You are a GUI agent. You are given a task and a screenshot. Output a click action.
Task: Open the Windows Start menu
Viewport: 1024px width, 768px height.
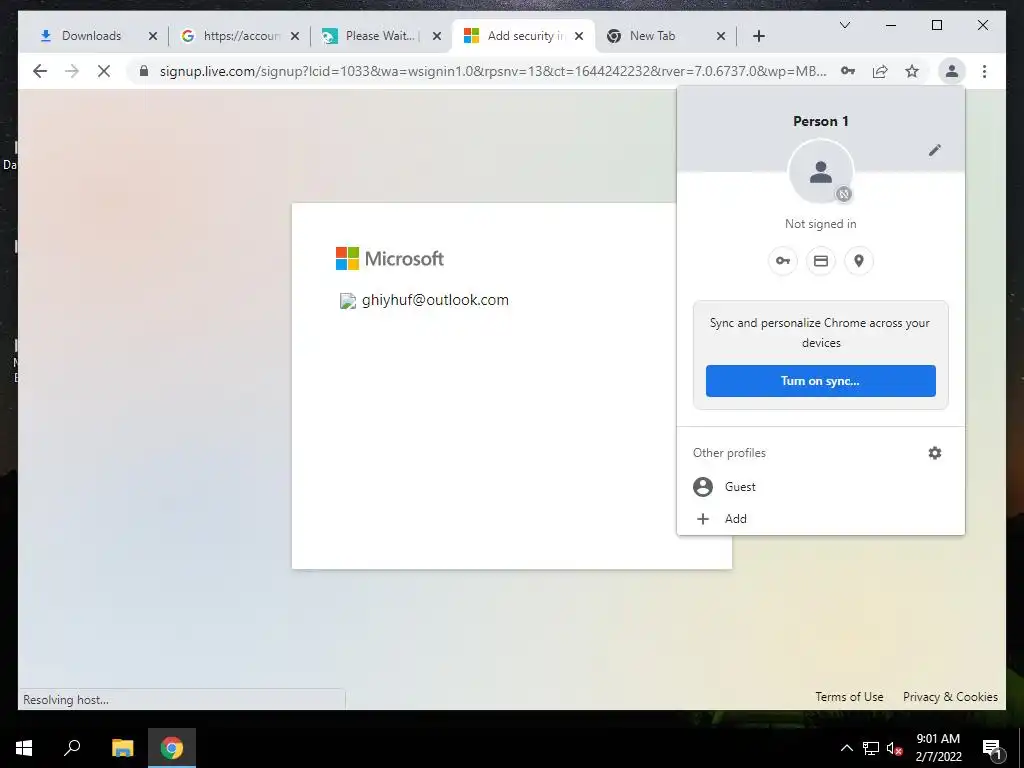[24, 748]
